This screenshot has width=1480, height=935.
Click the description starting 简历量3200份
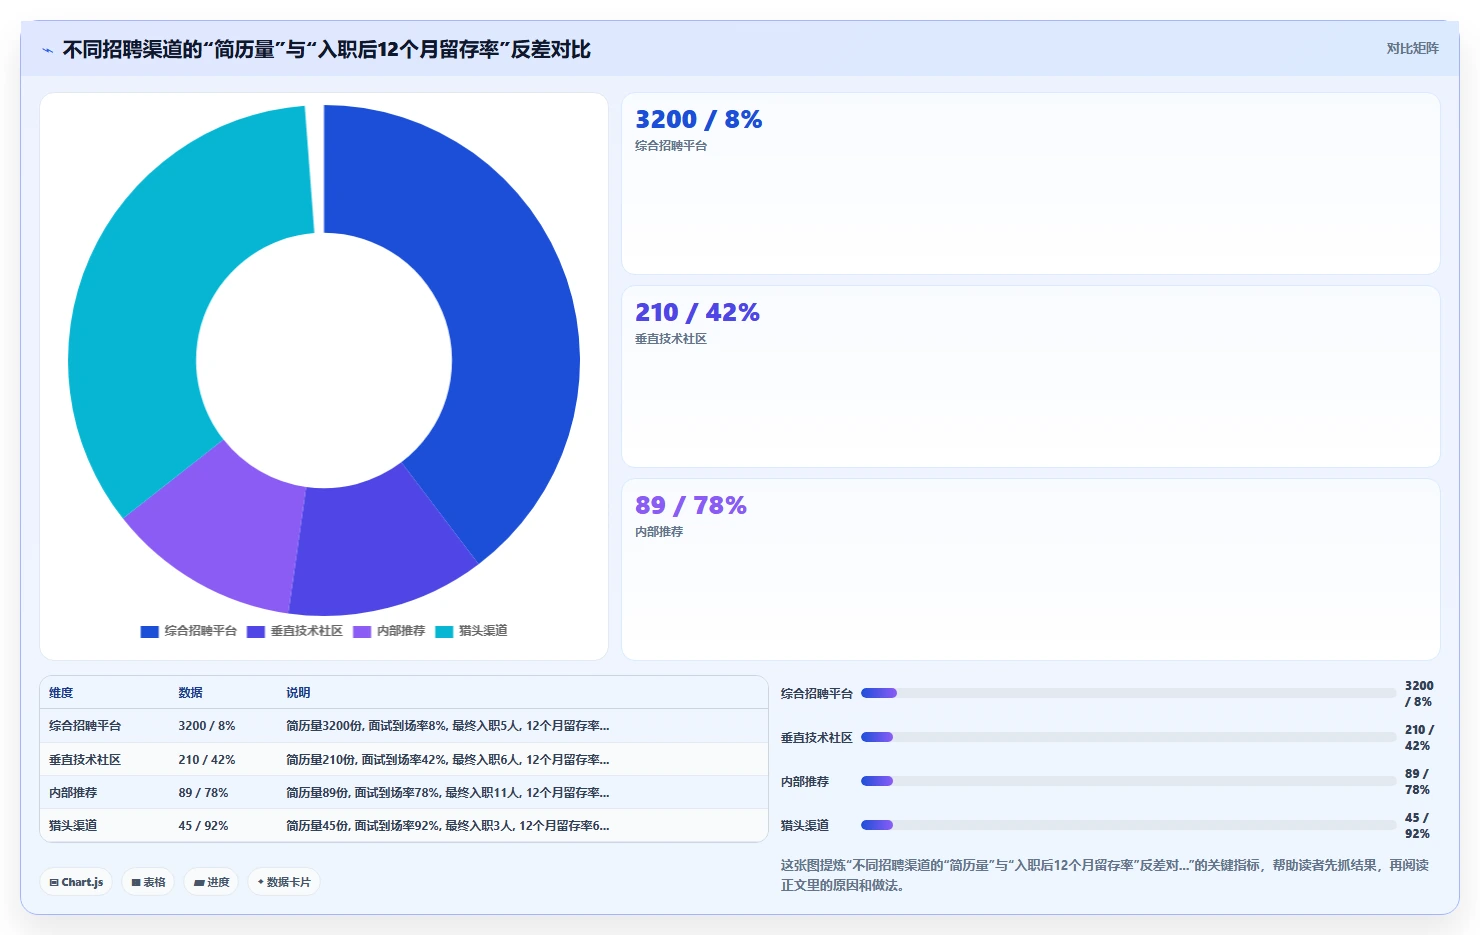[x=447, y=726]
